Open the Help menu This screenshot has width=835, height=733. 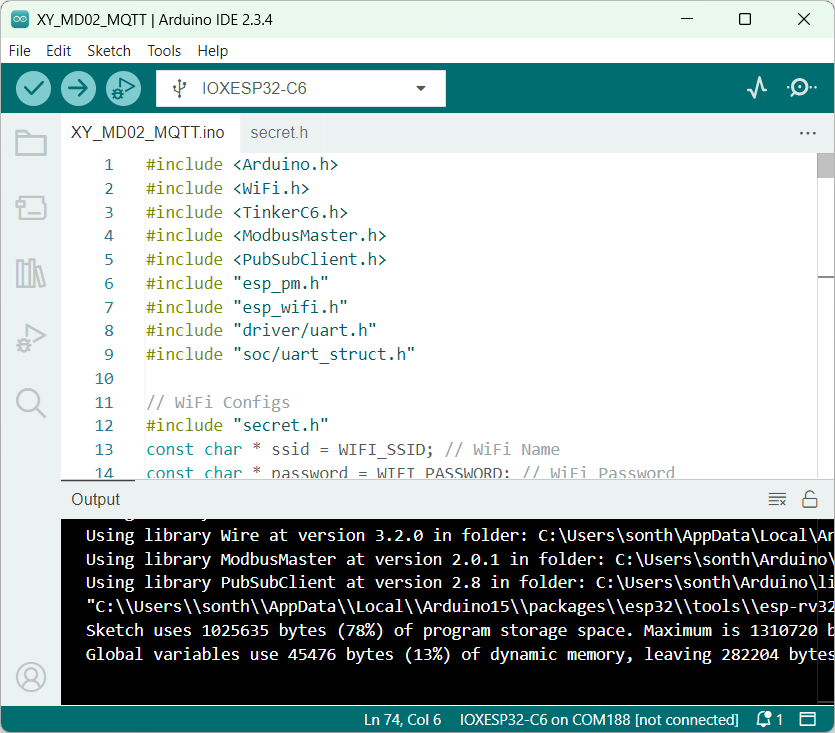click(x=212, y=51)
